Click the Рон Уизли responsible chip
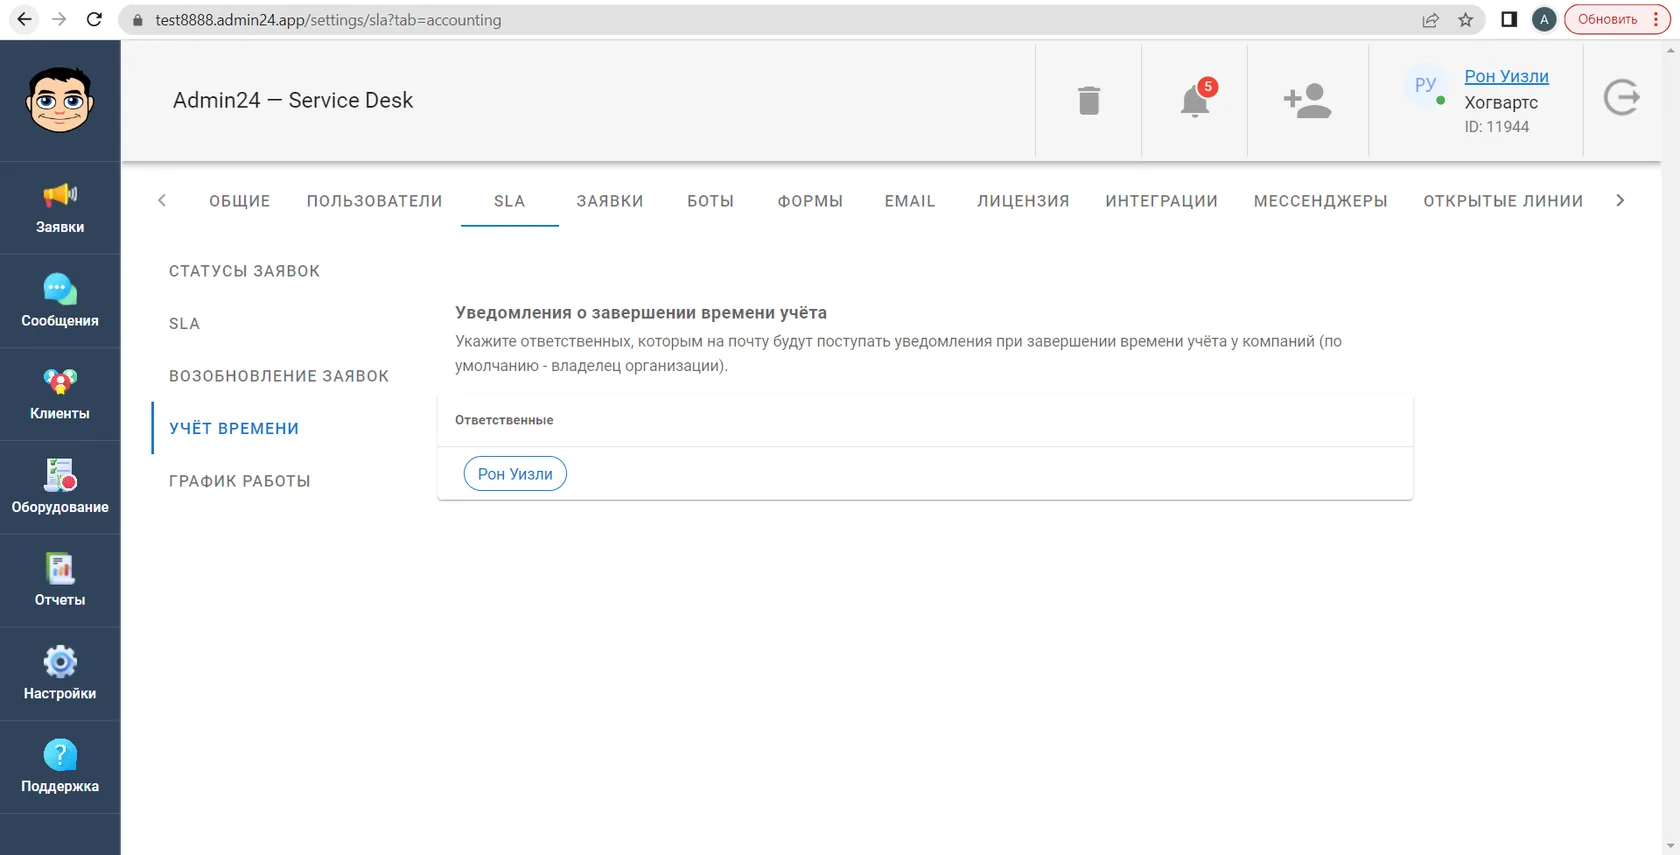 (515, 474)
